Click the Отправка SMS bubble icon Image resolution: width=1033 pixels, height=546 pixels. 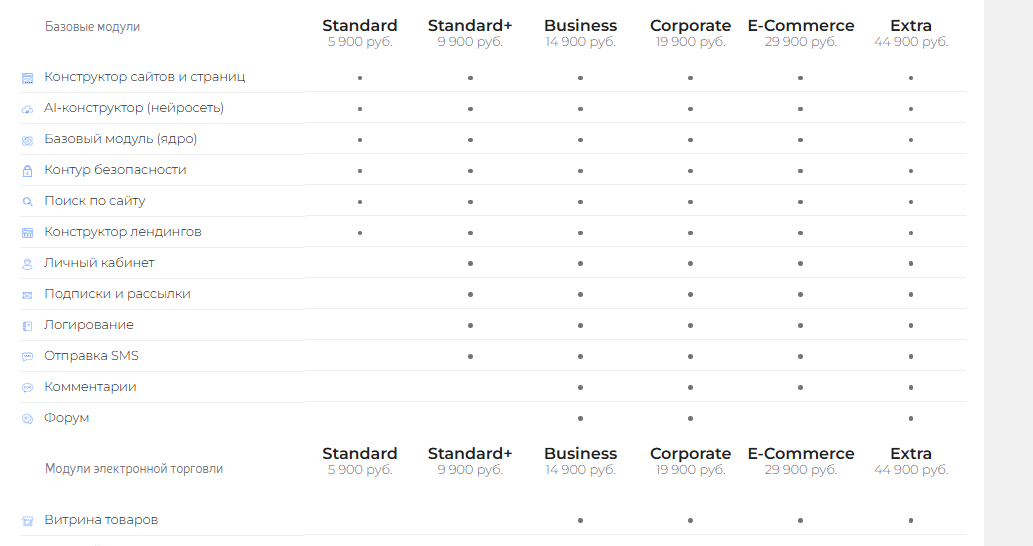pos(28,356)
